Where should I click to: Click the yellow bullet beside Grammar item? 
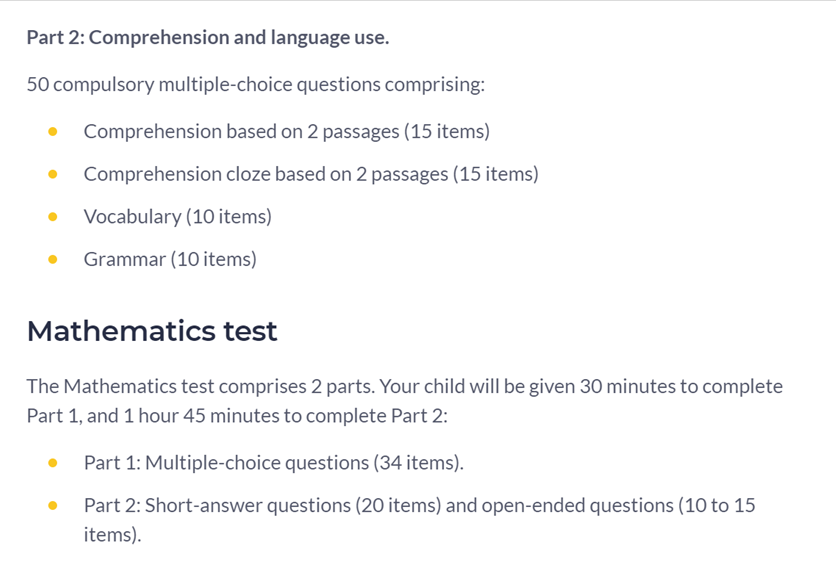53,259
